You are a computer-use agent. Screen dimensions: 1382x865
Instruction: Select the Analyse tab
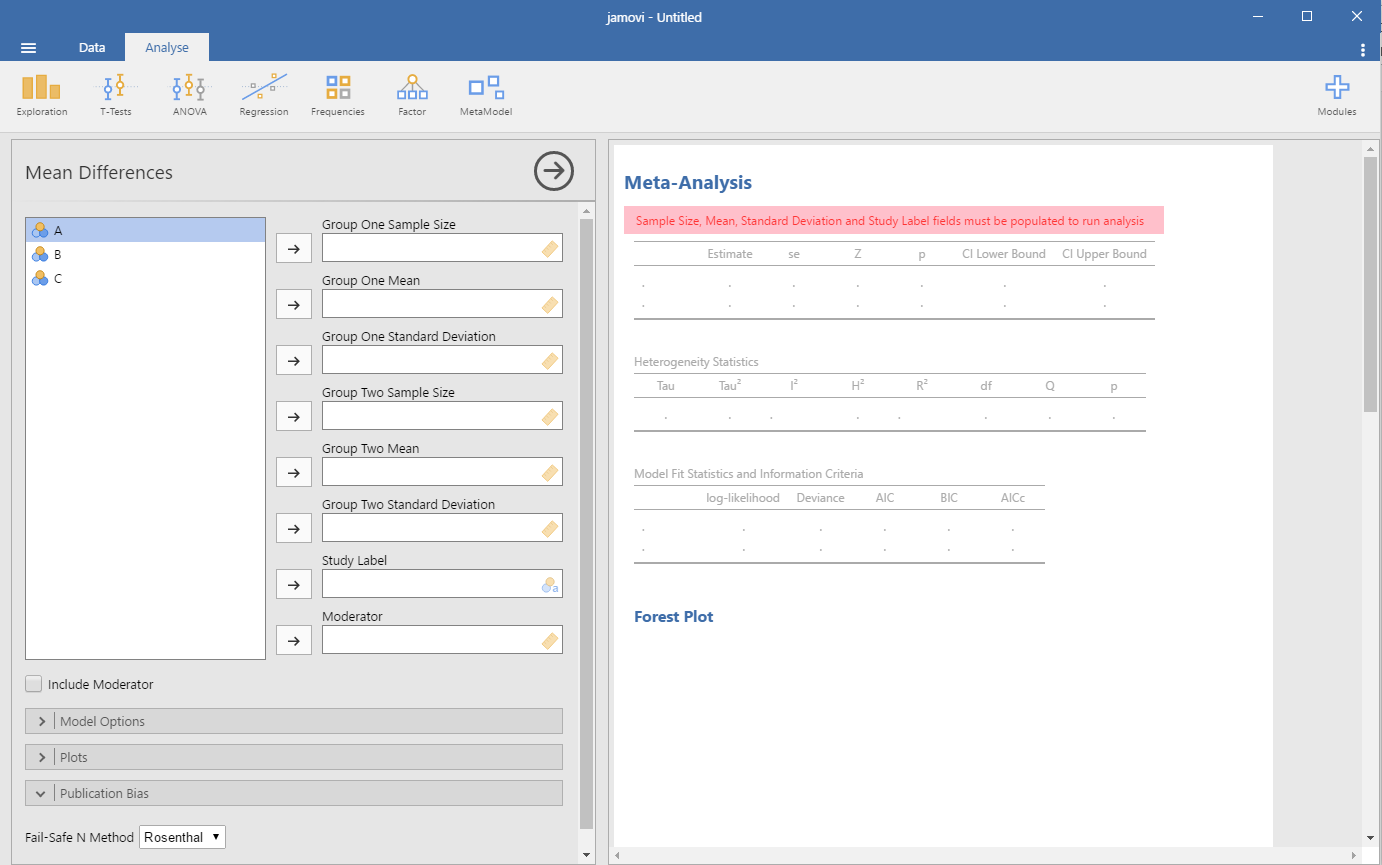167,47
